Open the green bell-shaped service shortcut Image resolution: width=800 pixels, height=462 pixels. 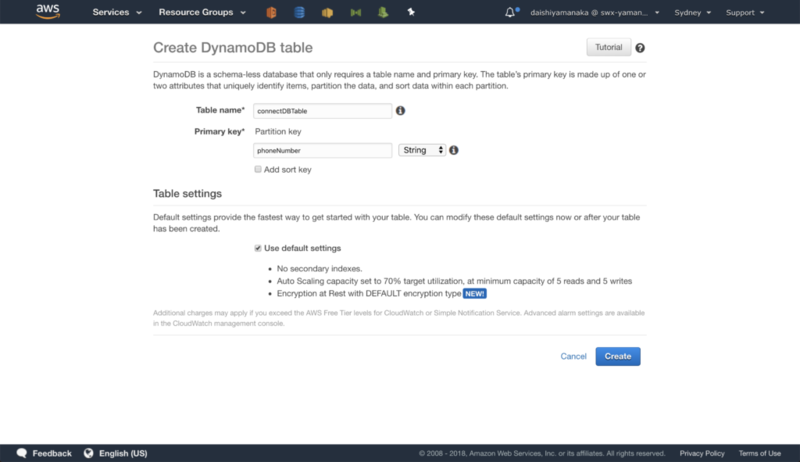383,12
